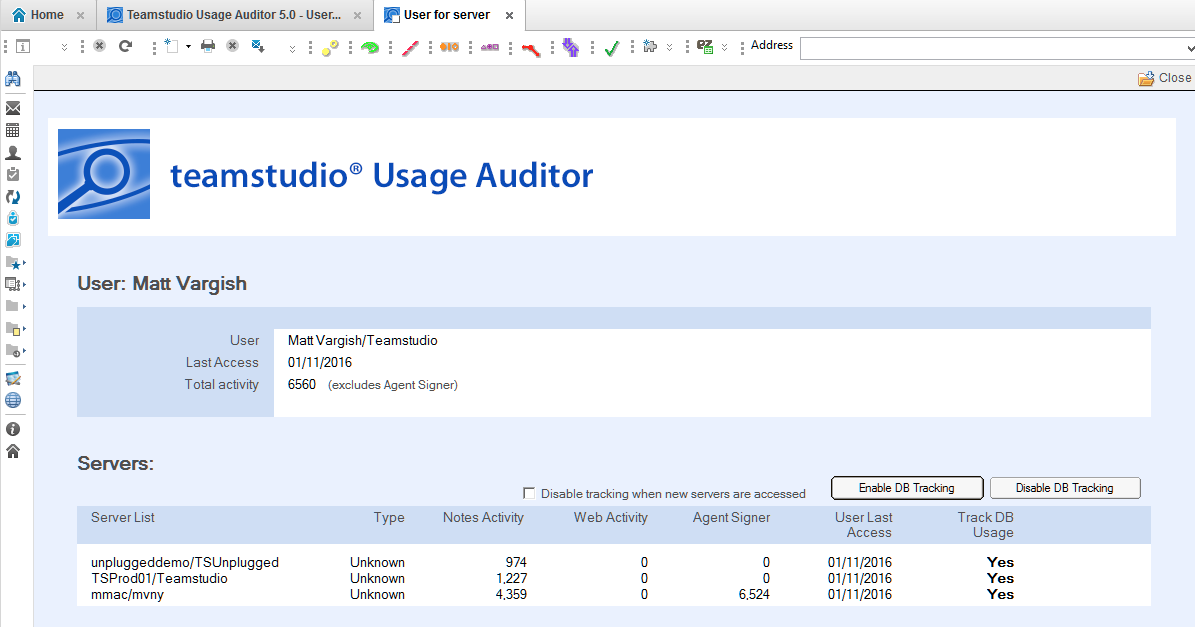Screen dimensions: 1195x627
Task: Click the orange circles toolbar icon
Action: coord(450,47)
